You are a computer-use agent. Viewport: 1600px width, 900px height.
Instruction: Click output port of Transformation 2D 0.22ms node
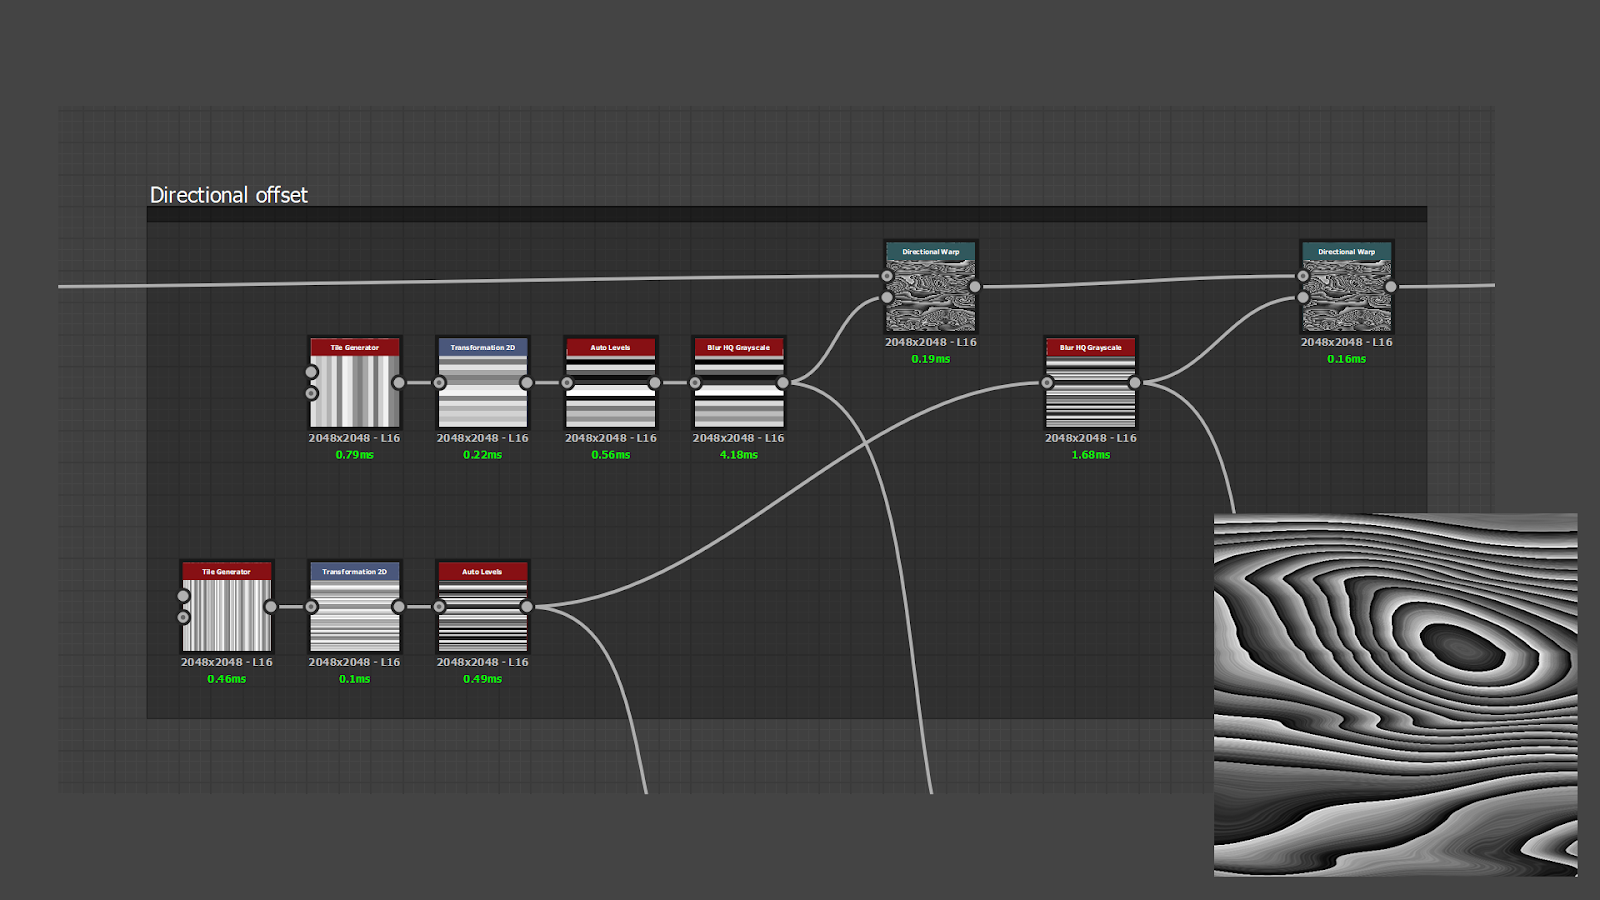tap(527, 382)
